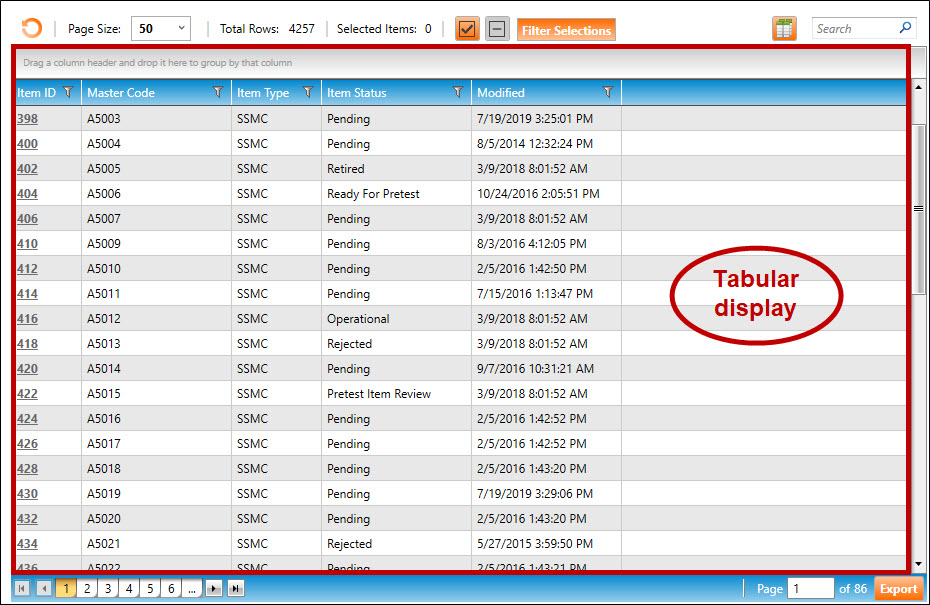
Task: Open the Item ID column filter
Action: [68, 93]
